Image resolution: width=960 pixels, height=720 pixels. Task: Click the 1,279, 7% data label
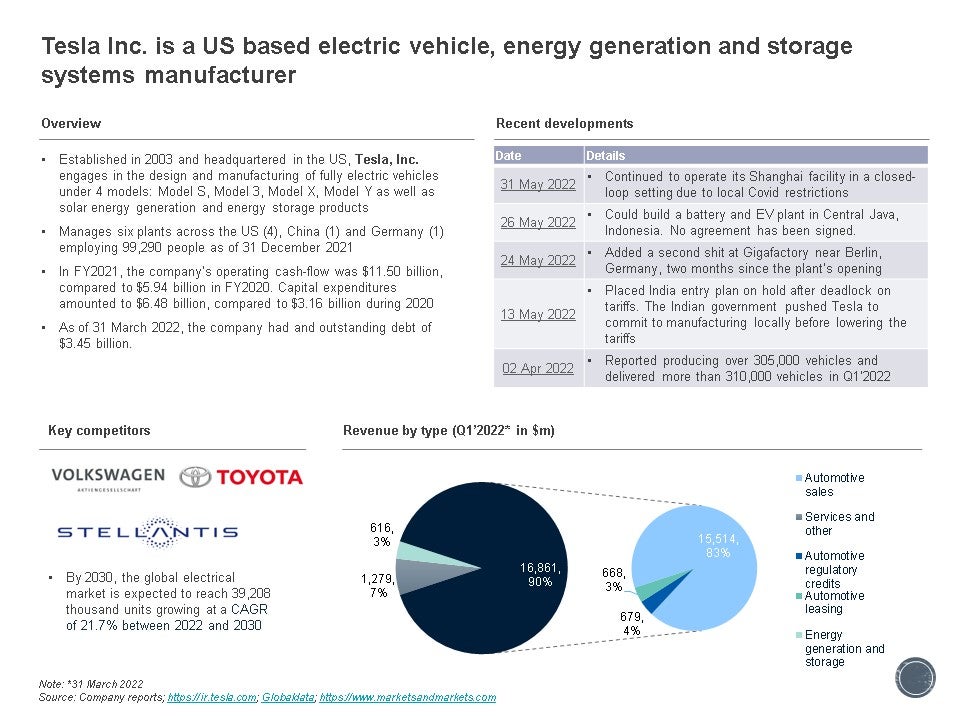pyautogui.click(x=377, y=585)
